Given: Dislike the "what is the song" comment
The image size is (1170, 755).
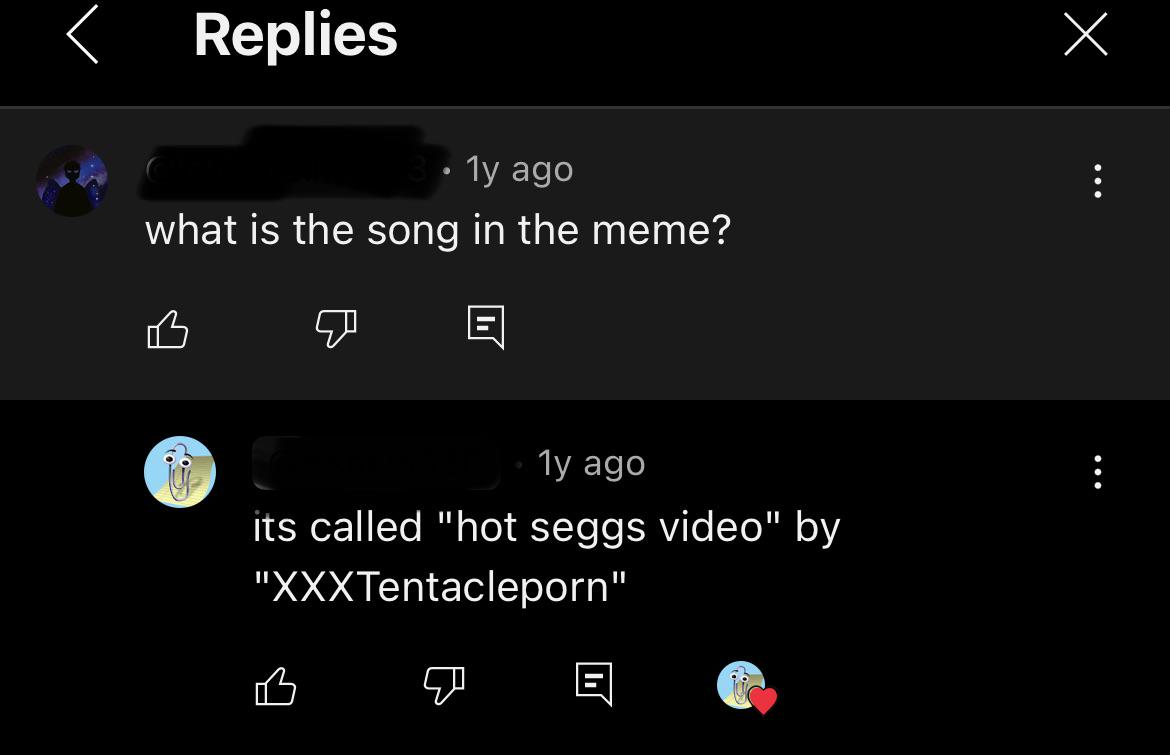Looking at the screenshot, I should point(336,328).
